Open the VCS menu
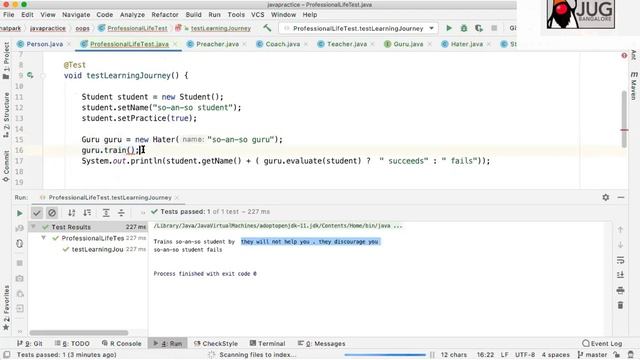The width and height of the screenshot is (640, 360). pos(258,14)
